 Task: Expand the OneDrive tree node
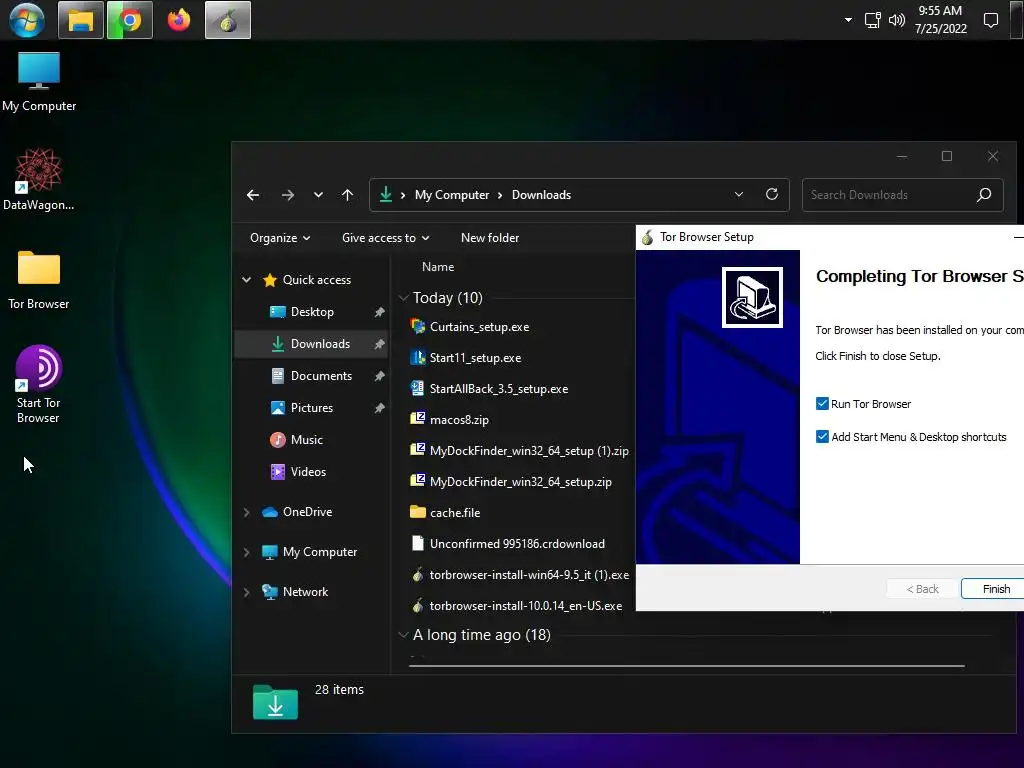246,513
